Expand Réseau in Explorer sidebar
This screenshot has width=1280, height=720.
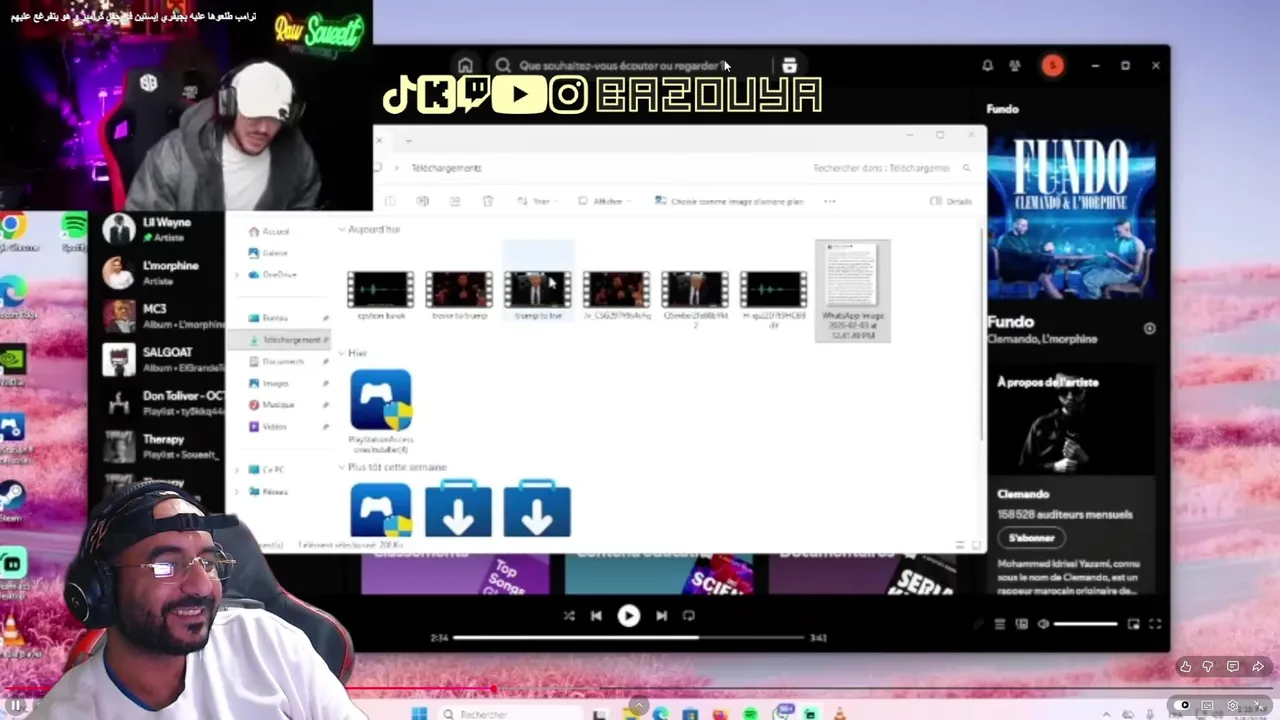click(237, 492)
